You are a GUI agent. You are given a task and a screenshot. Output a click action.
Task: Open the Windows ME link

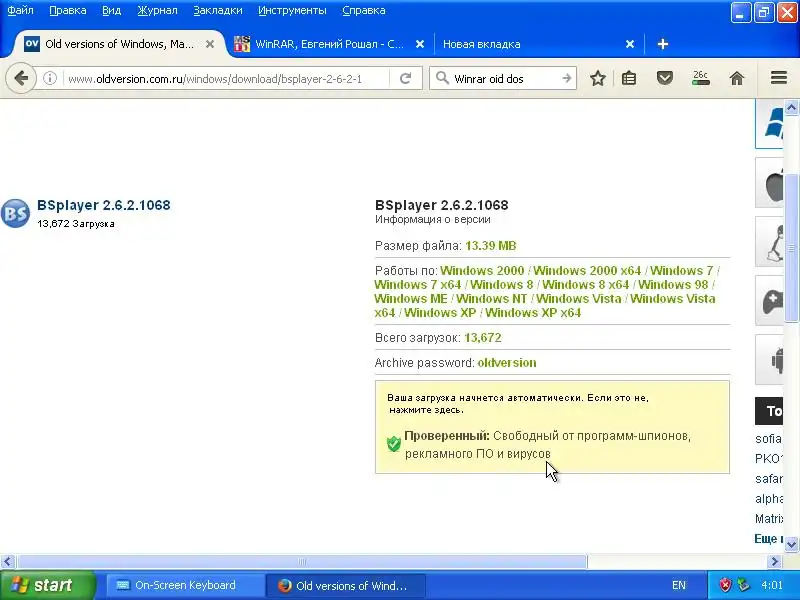[411, 298]
